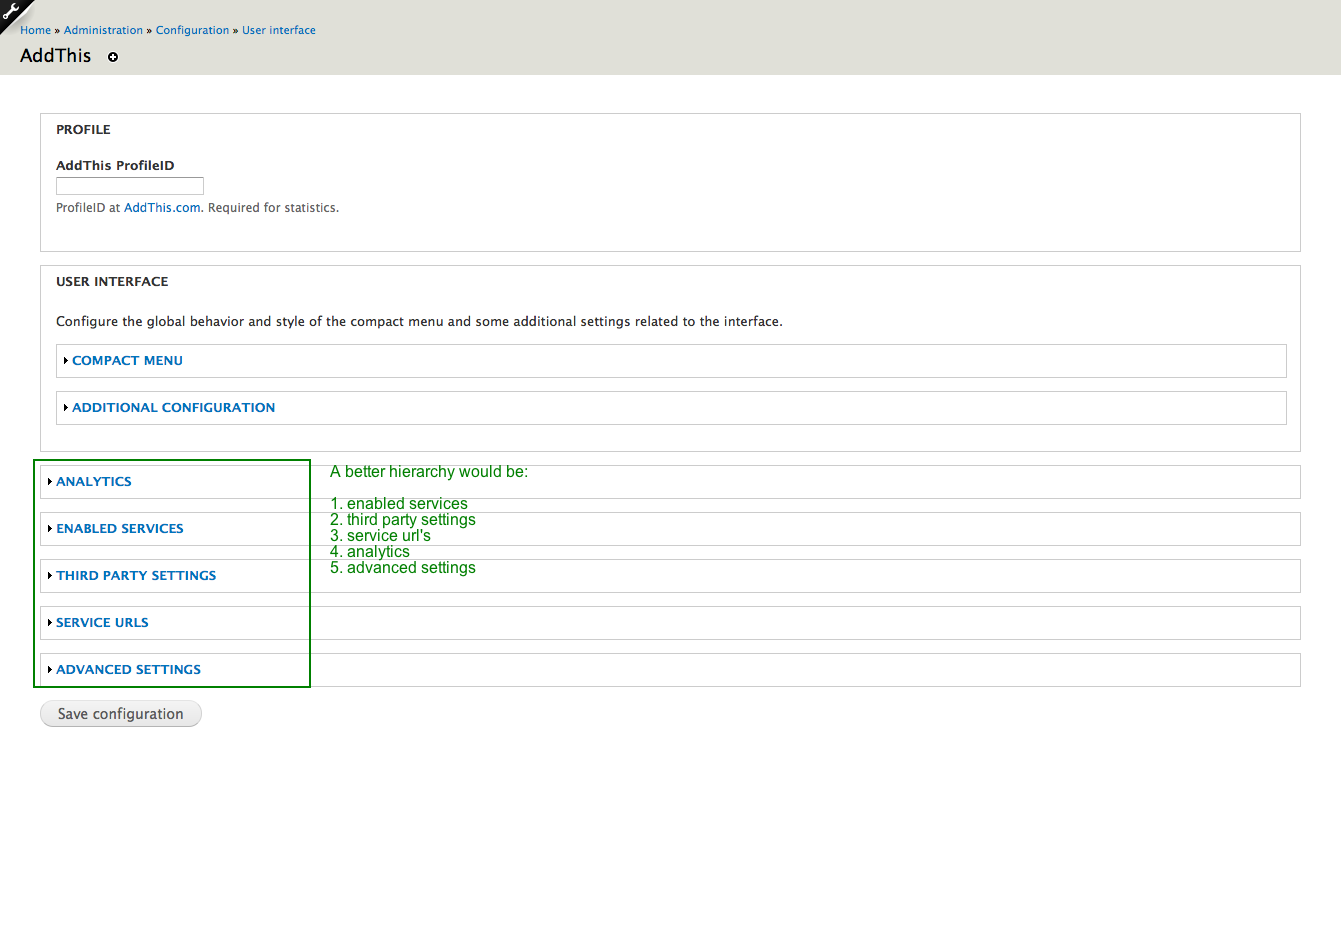The height and width of the screenshot is (929, 1341).
Task: Open the Administration breadcrumb link
Action: pyautogui.click(x=103, y=30)
